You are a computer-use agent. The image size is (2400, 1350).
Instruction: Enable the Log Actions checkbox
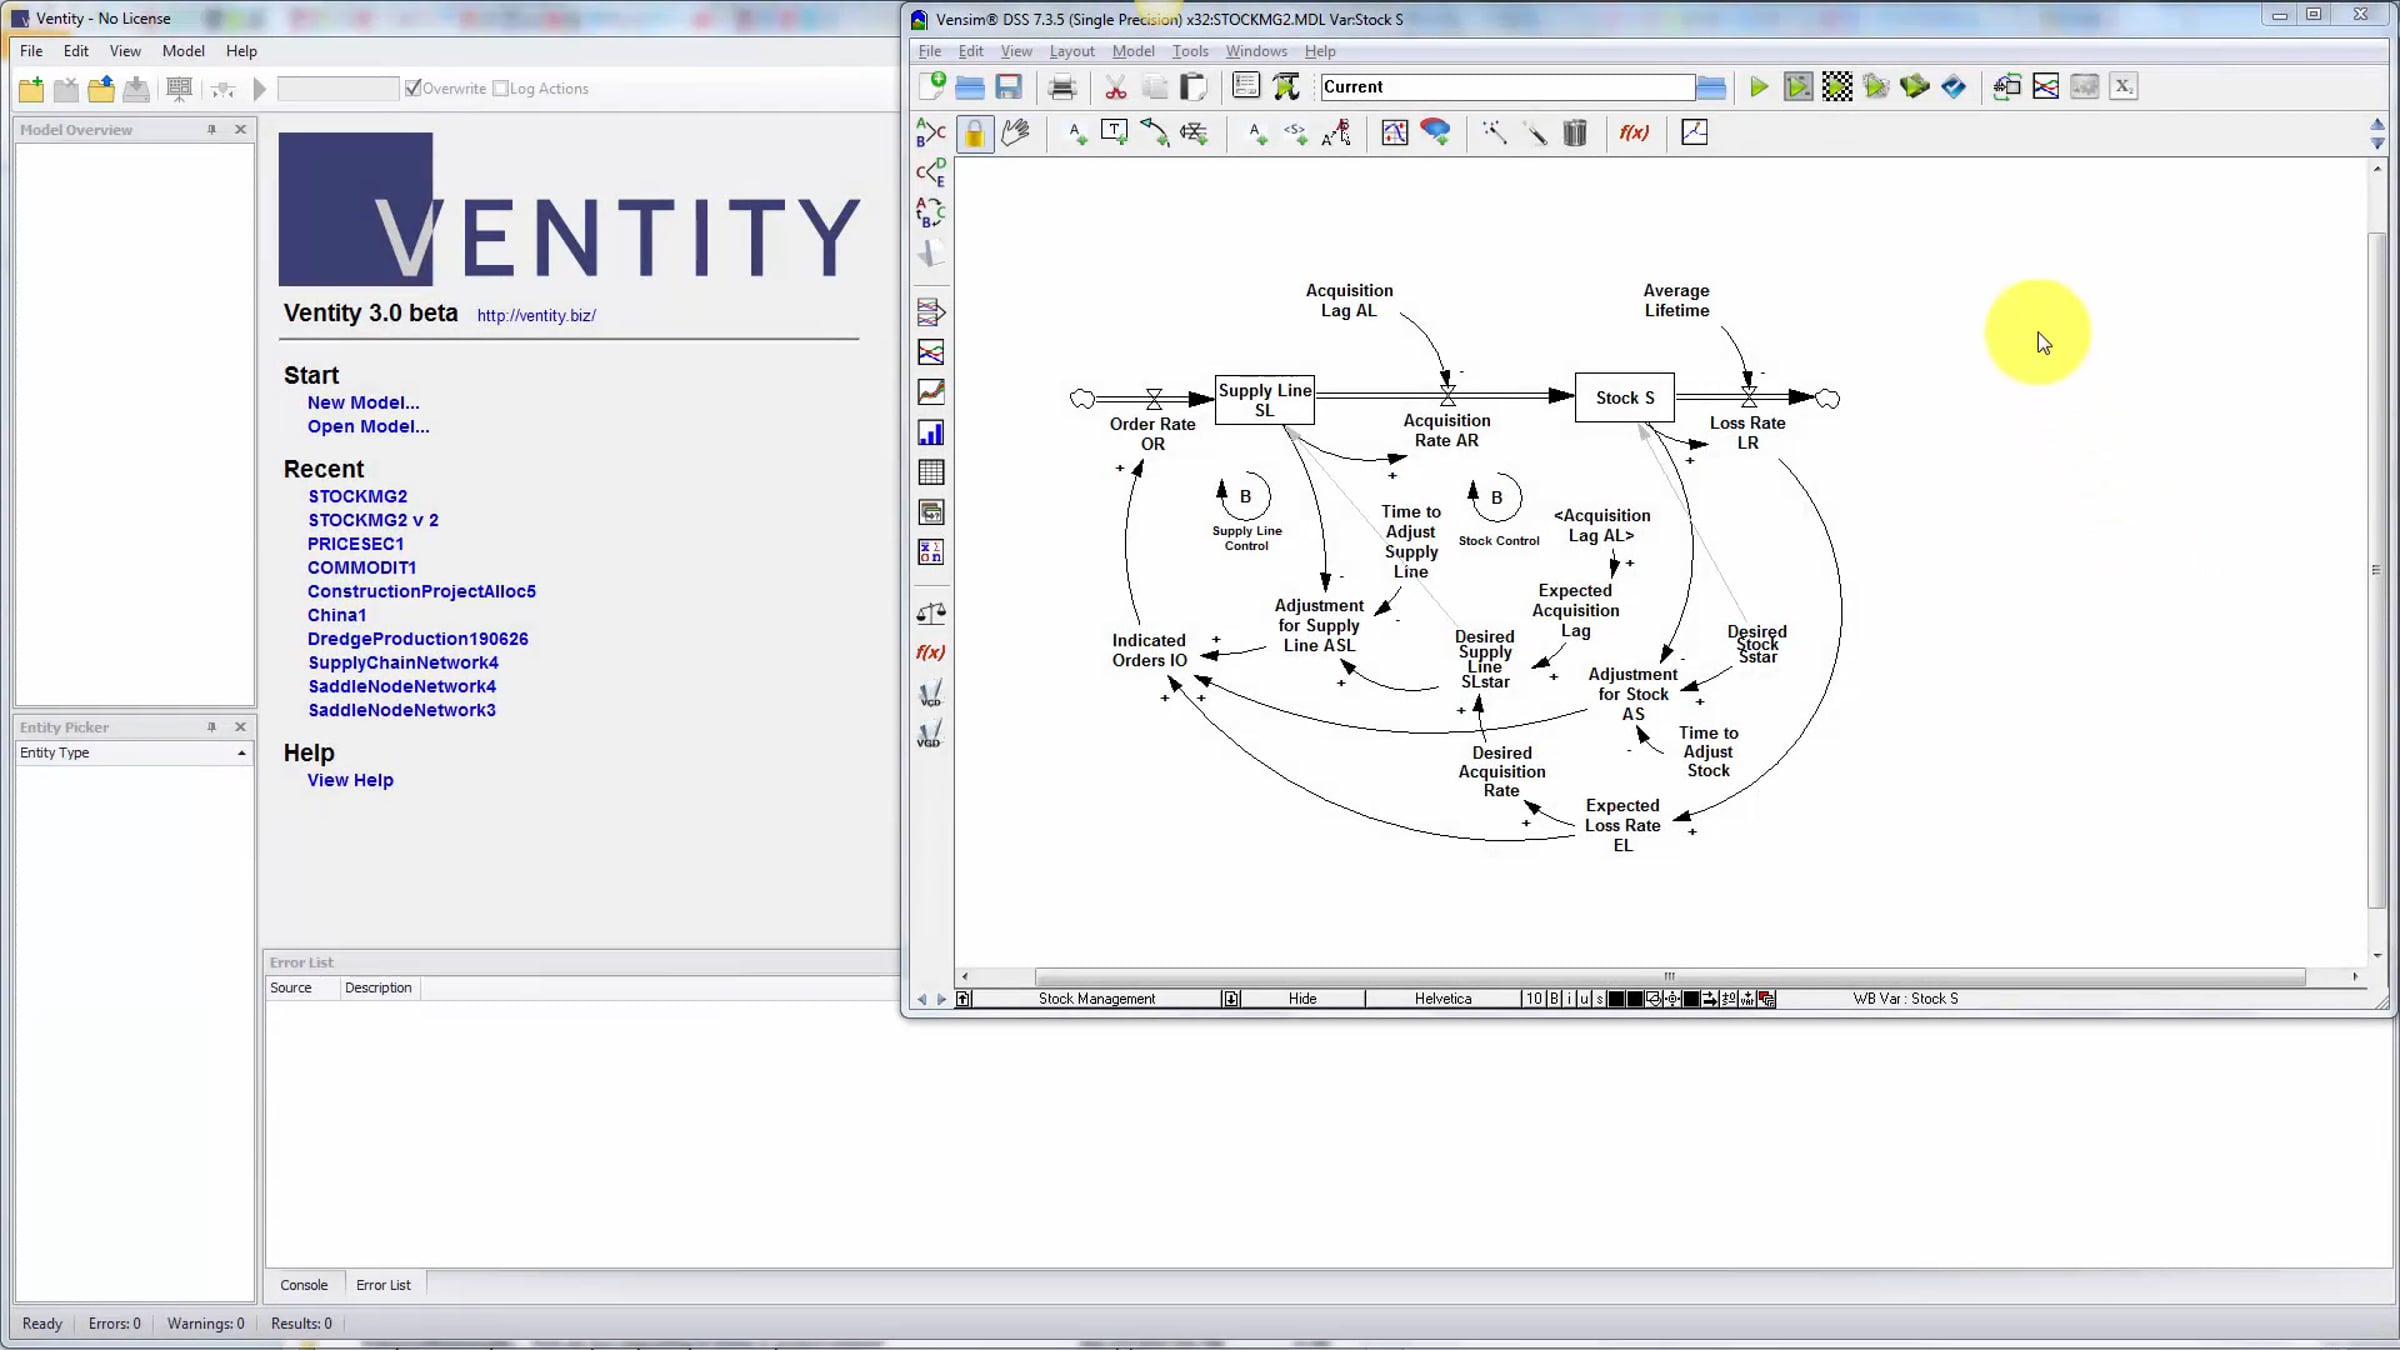tap(500, 88)
